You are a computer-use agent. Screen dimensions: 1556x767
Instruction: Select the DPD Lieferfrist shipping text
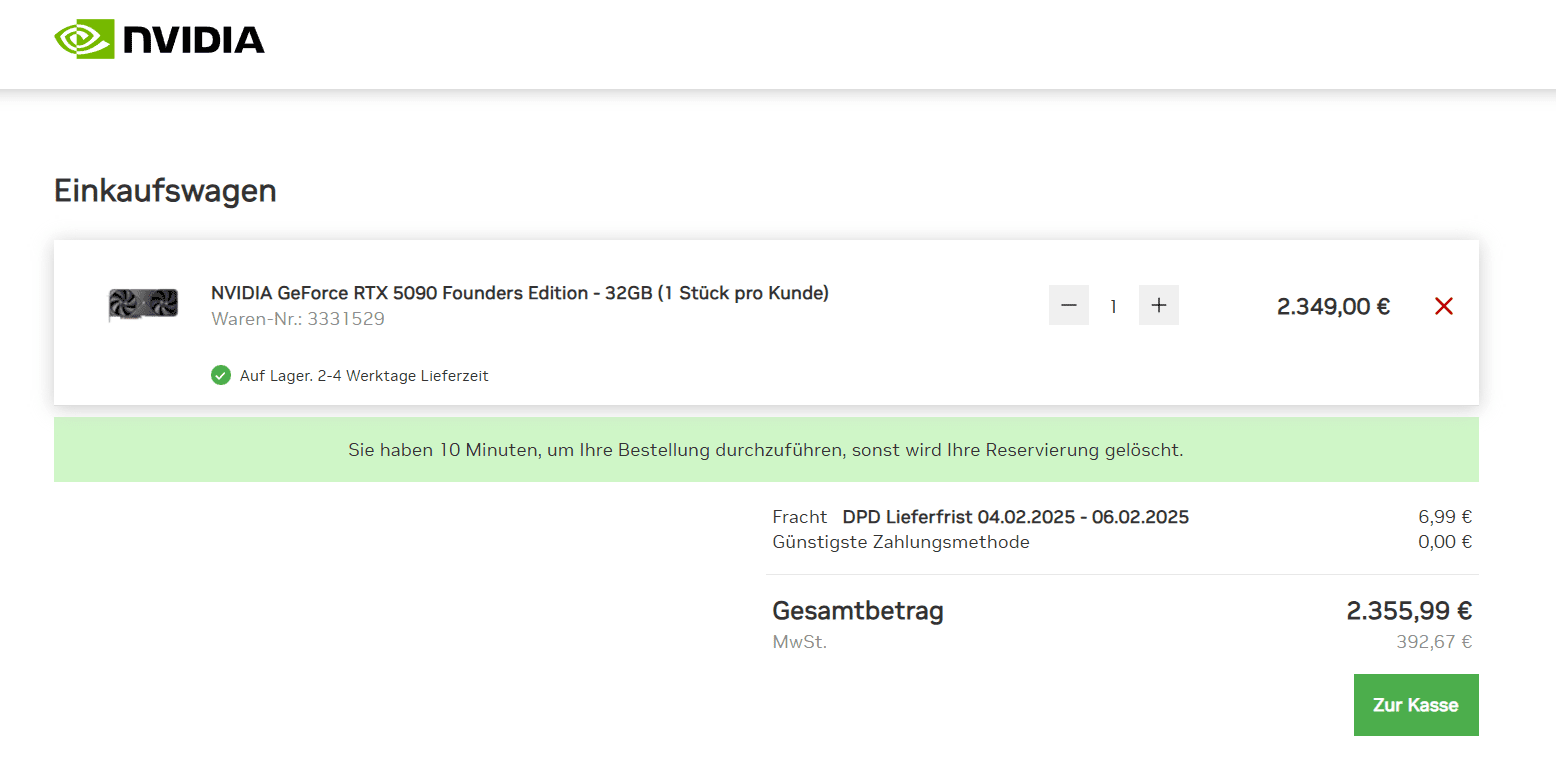[x=1015, y=517]
